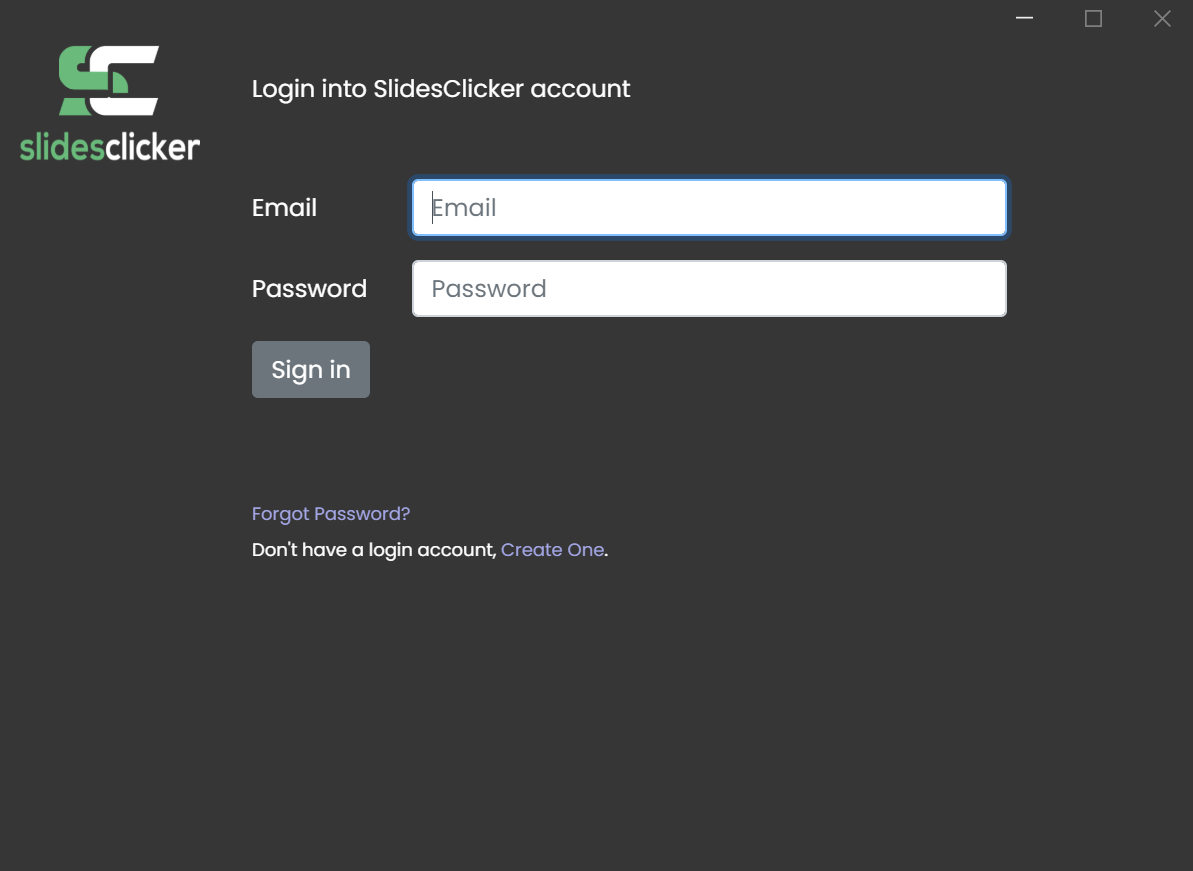
Task: Click the Email field label
Action: point(285,208)
